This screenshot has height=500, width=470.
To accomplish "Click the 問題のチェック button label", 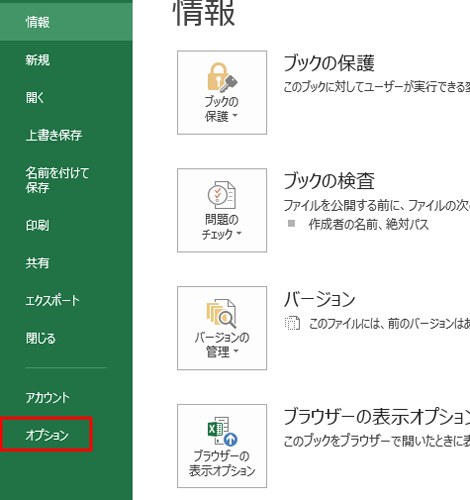I will (221, 227).
